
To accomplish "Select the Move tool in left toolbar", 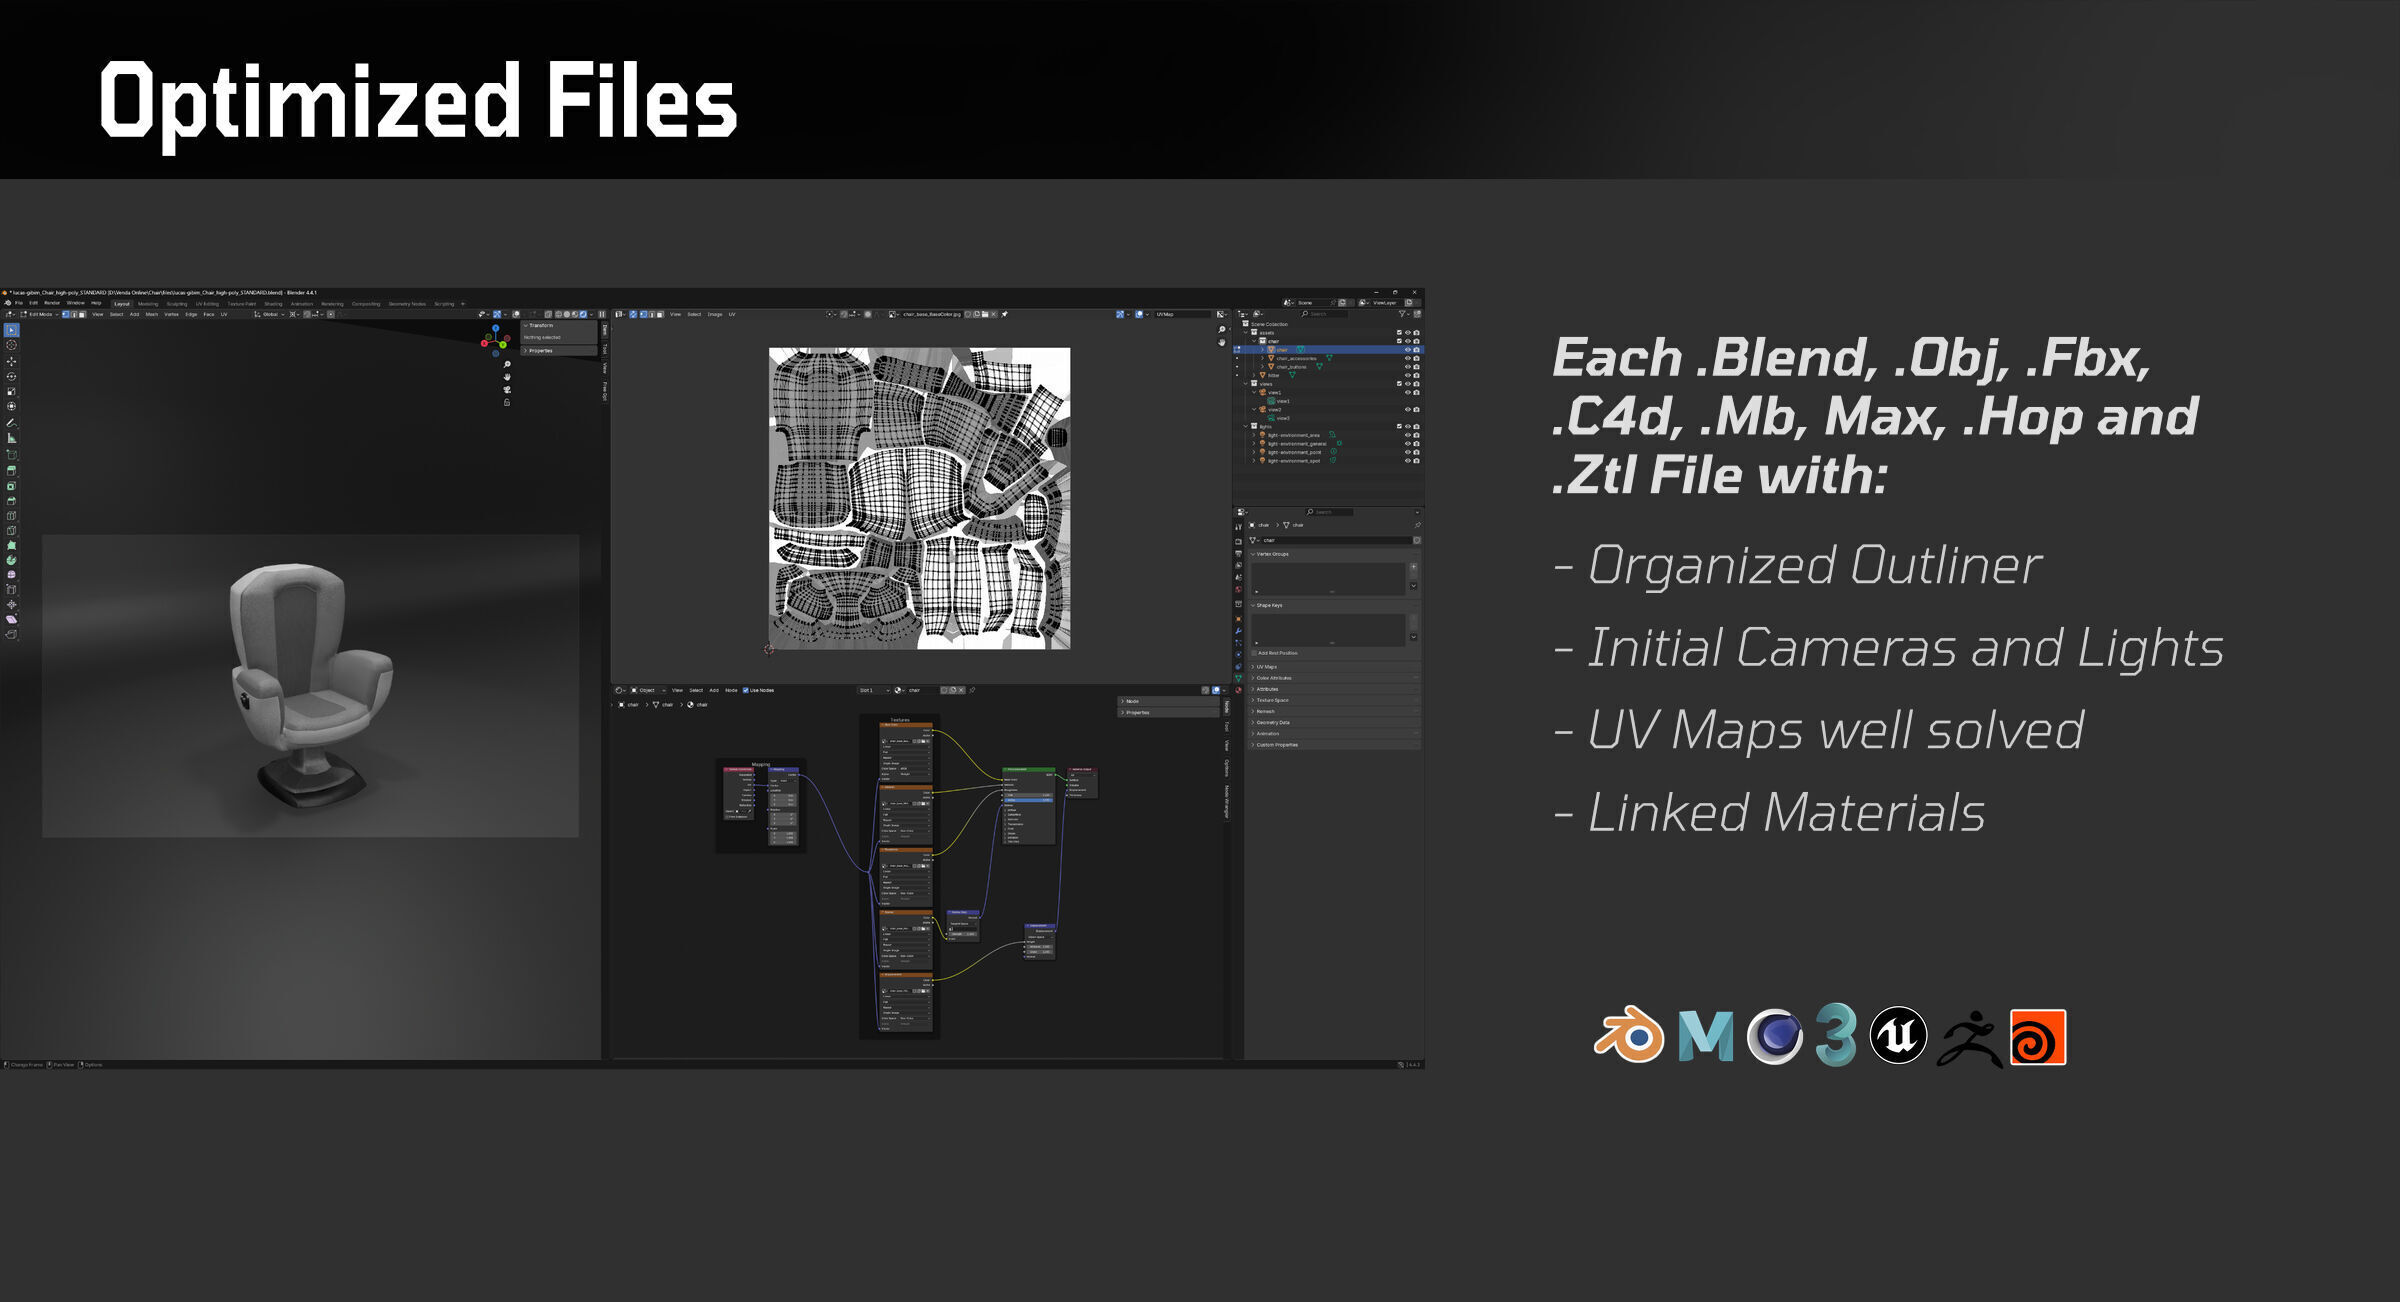I will (x=11, y=361).
